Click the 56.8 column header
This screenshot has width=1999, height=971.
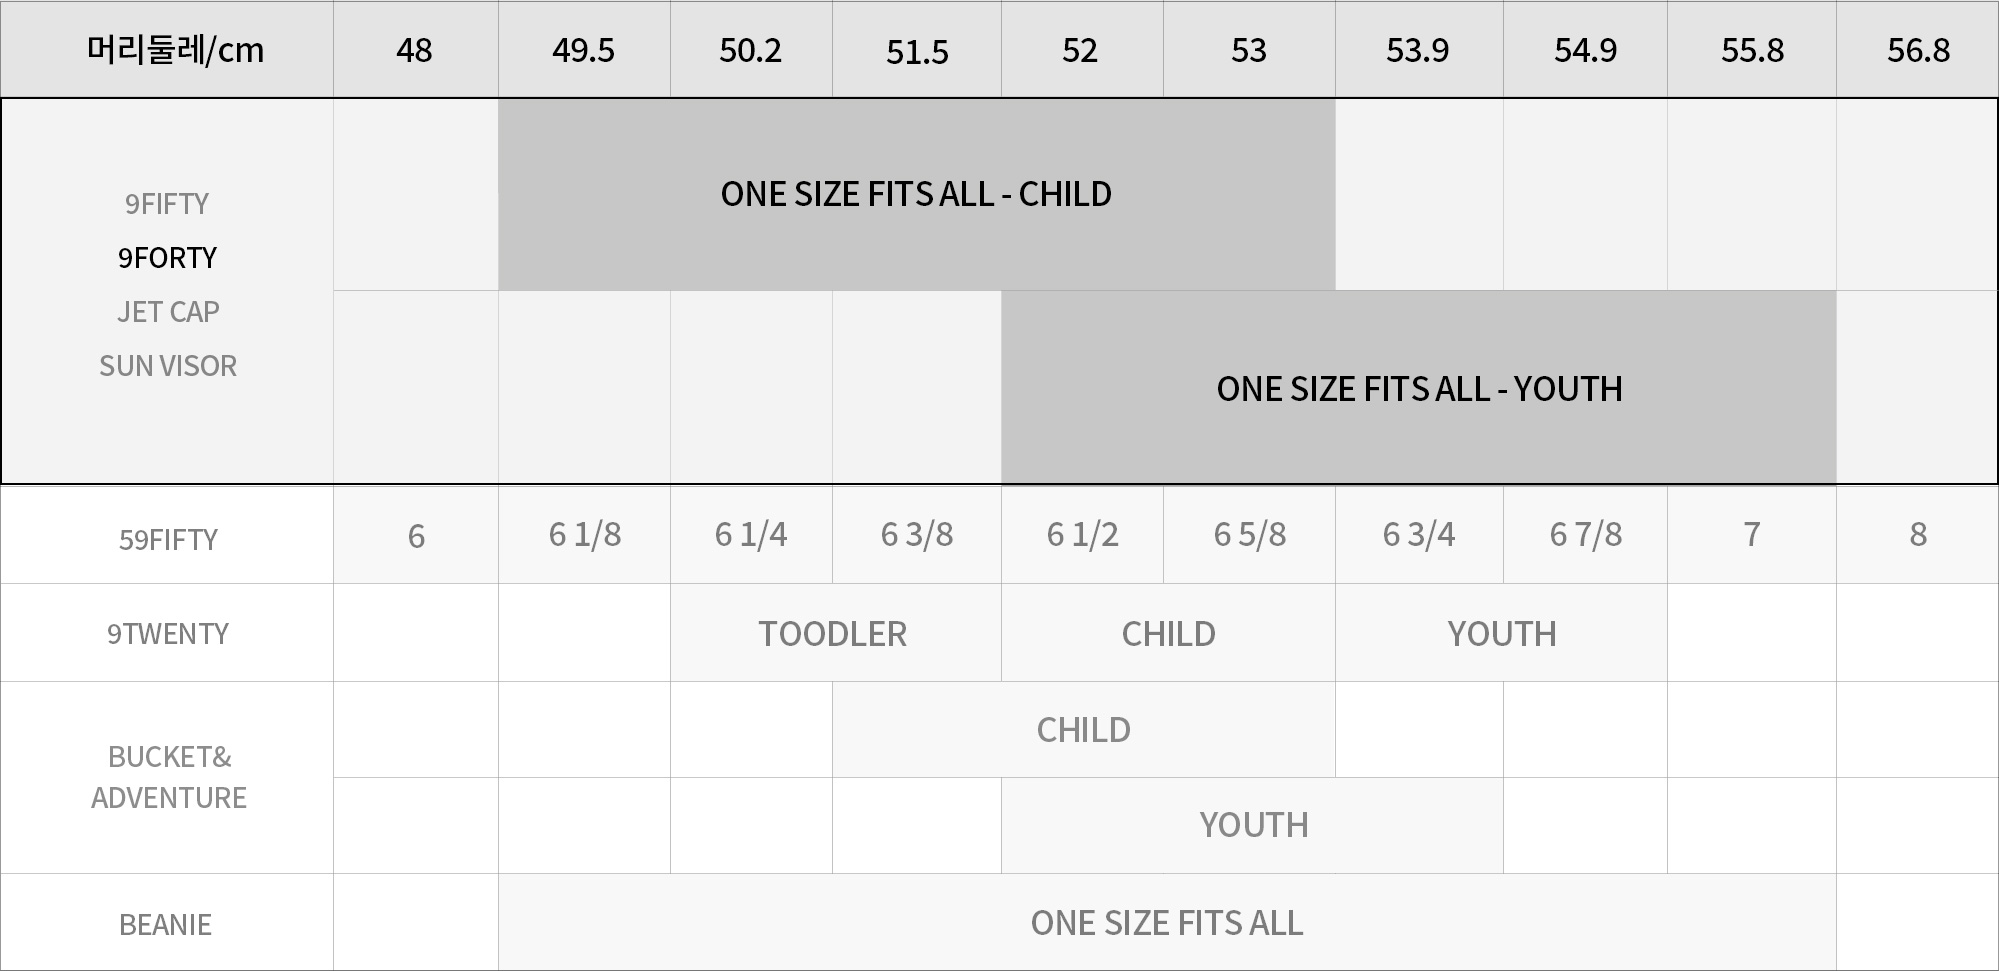[1917, 49]
